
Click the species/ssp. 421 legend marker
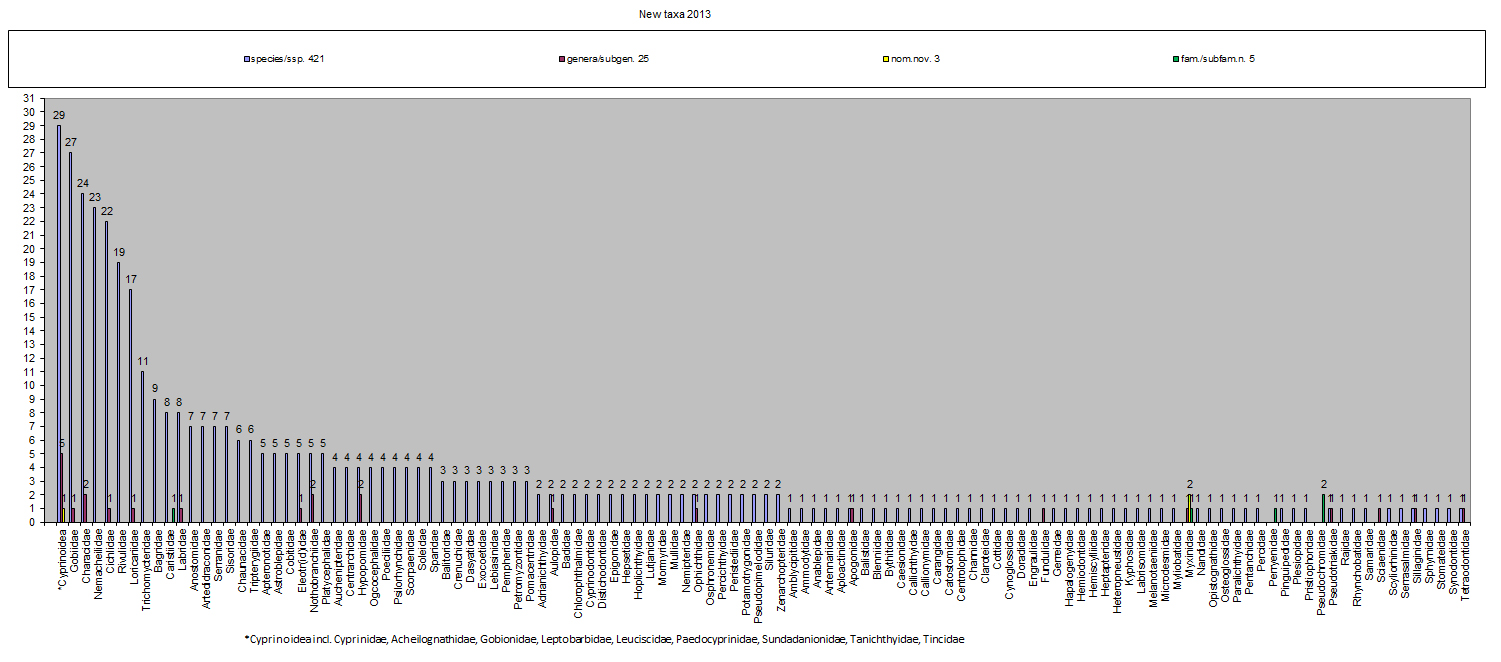pyautogui.click(x=246, y=59)
